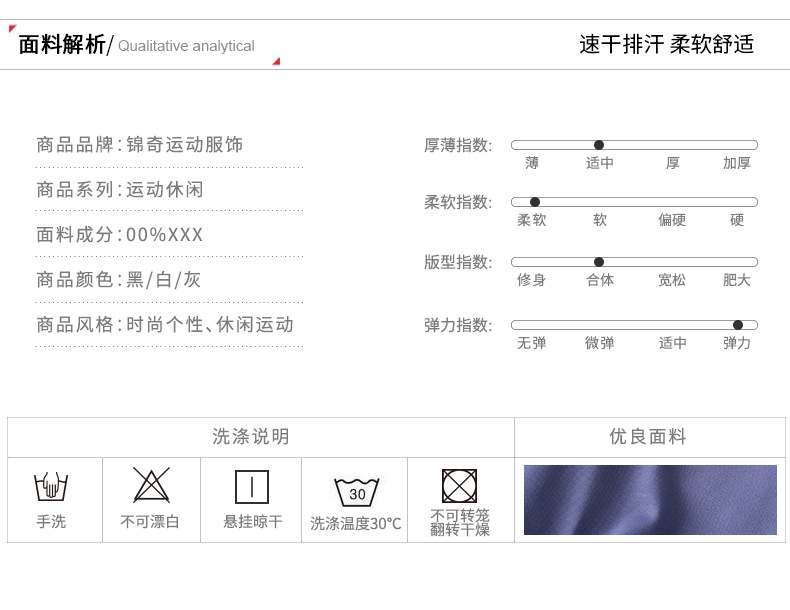Click the do-not-tumble-dry icon

[459, 486]
